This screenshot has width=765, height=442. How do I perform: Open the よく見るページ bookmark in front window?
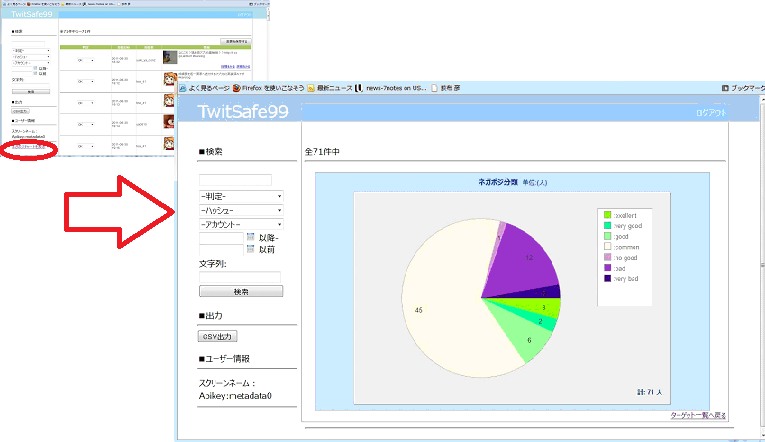point(204,88)
